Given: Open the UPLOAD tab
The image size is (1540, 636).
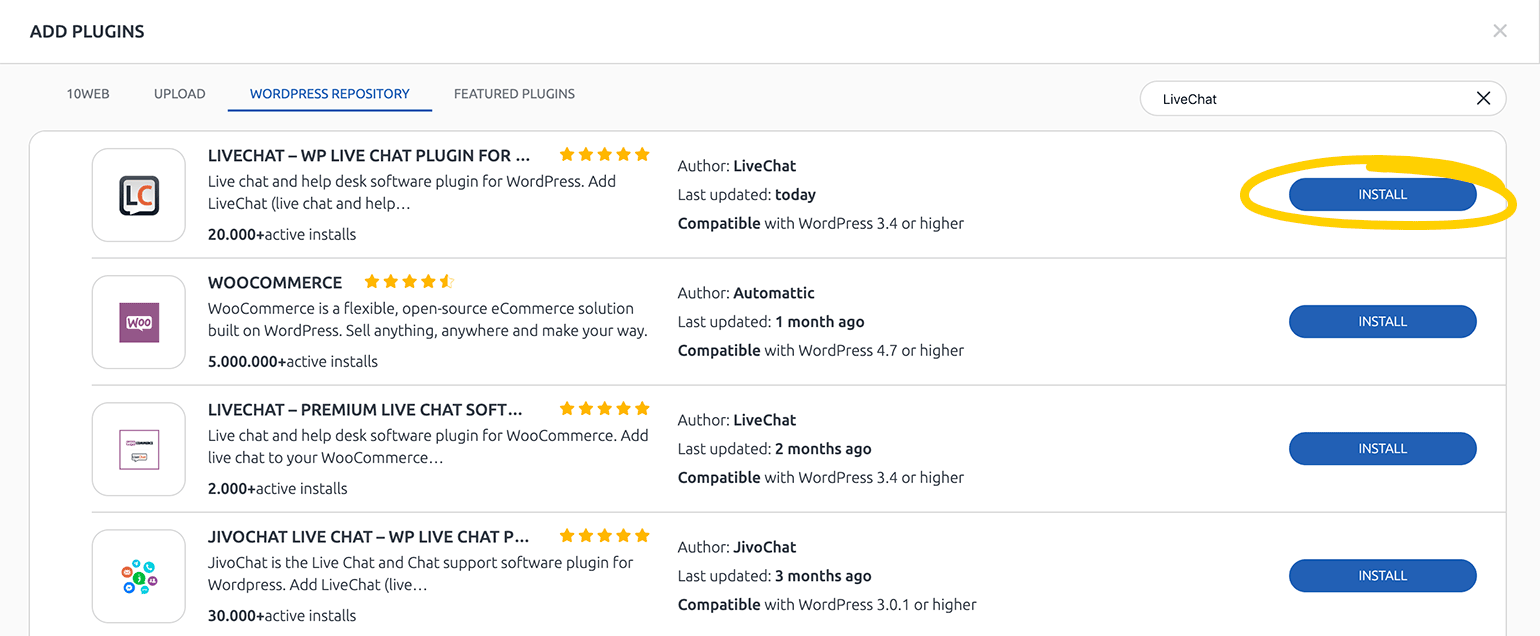Looking at the screenshot, I should point(179,93).
